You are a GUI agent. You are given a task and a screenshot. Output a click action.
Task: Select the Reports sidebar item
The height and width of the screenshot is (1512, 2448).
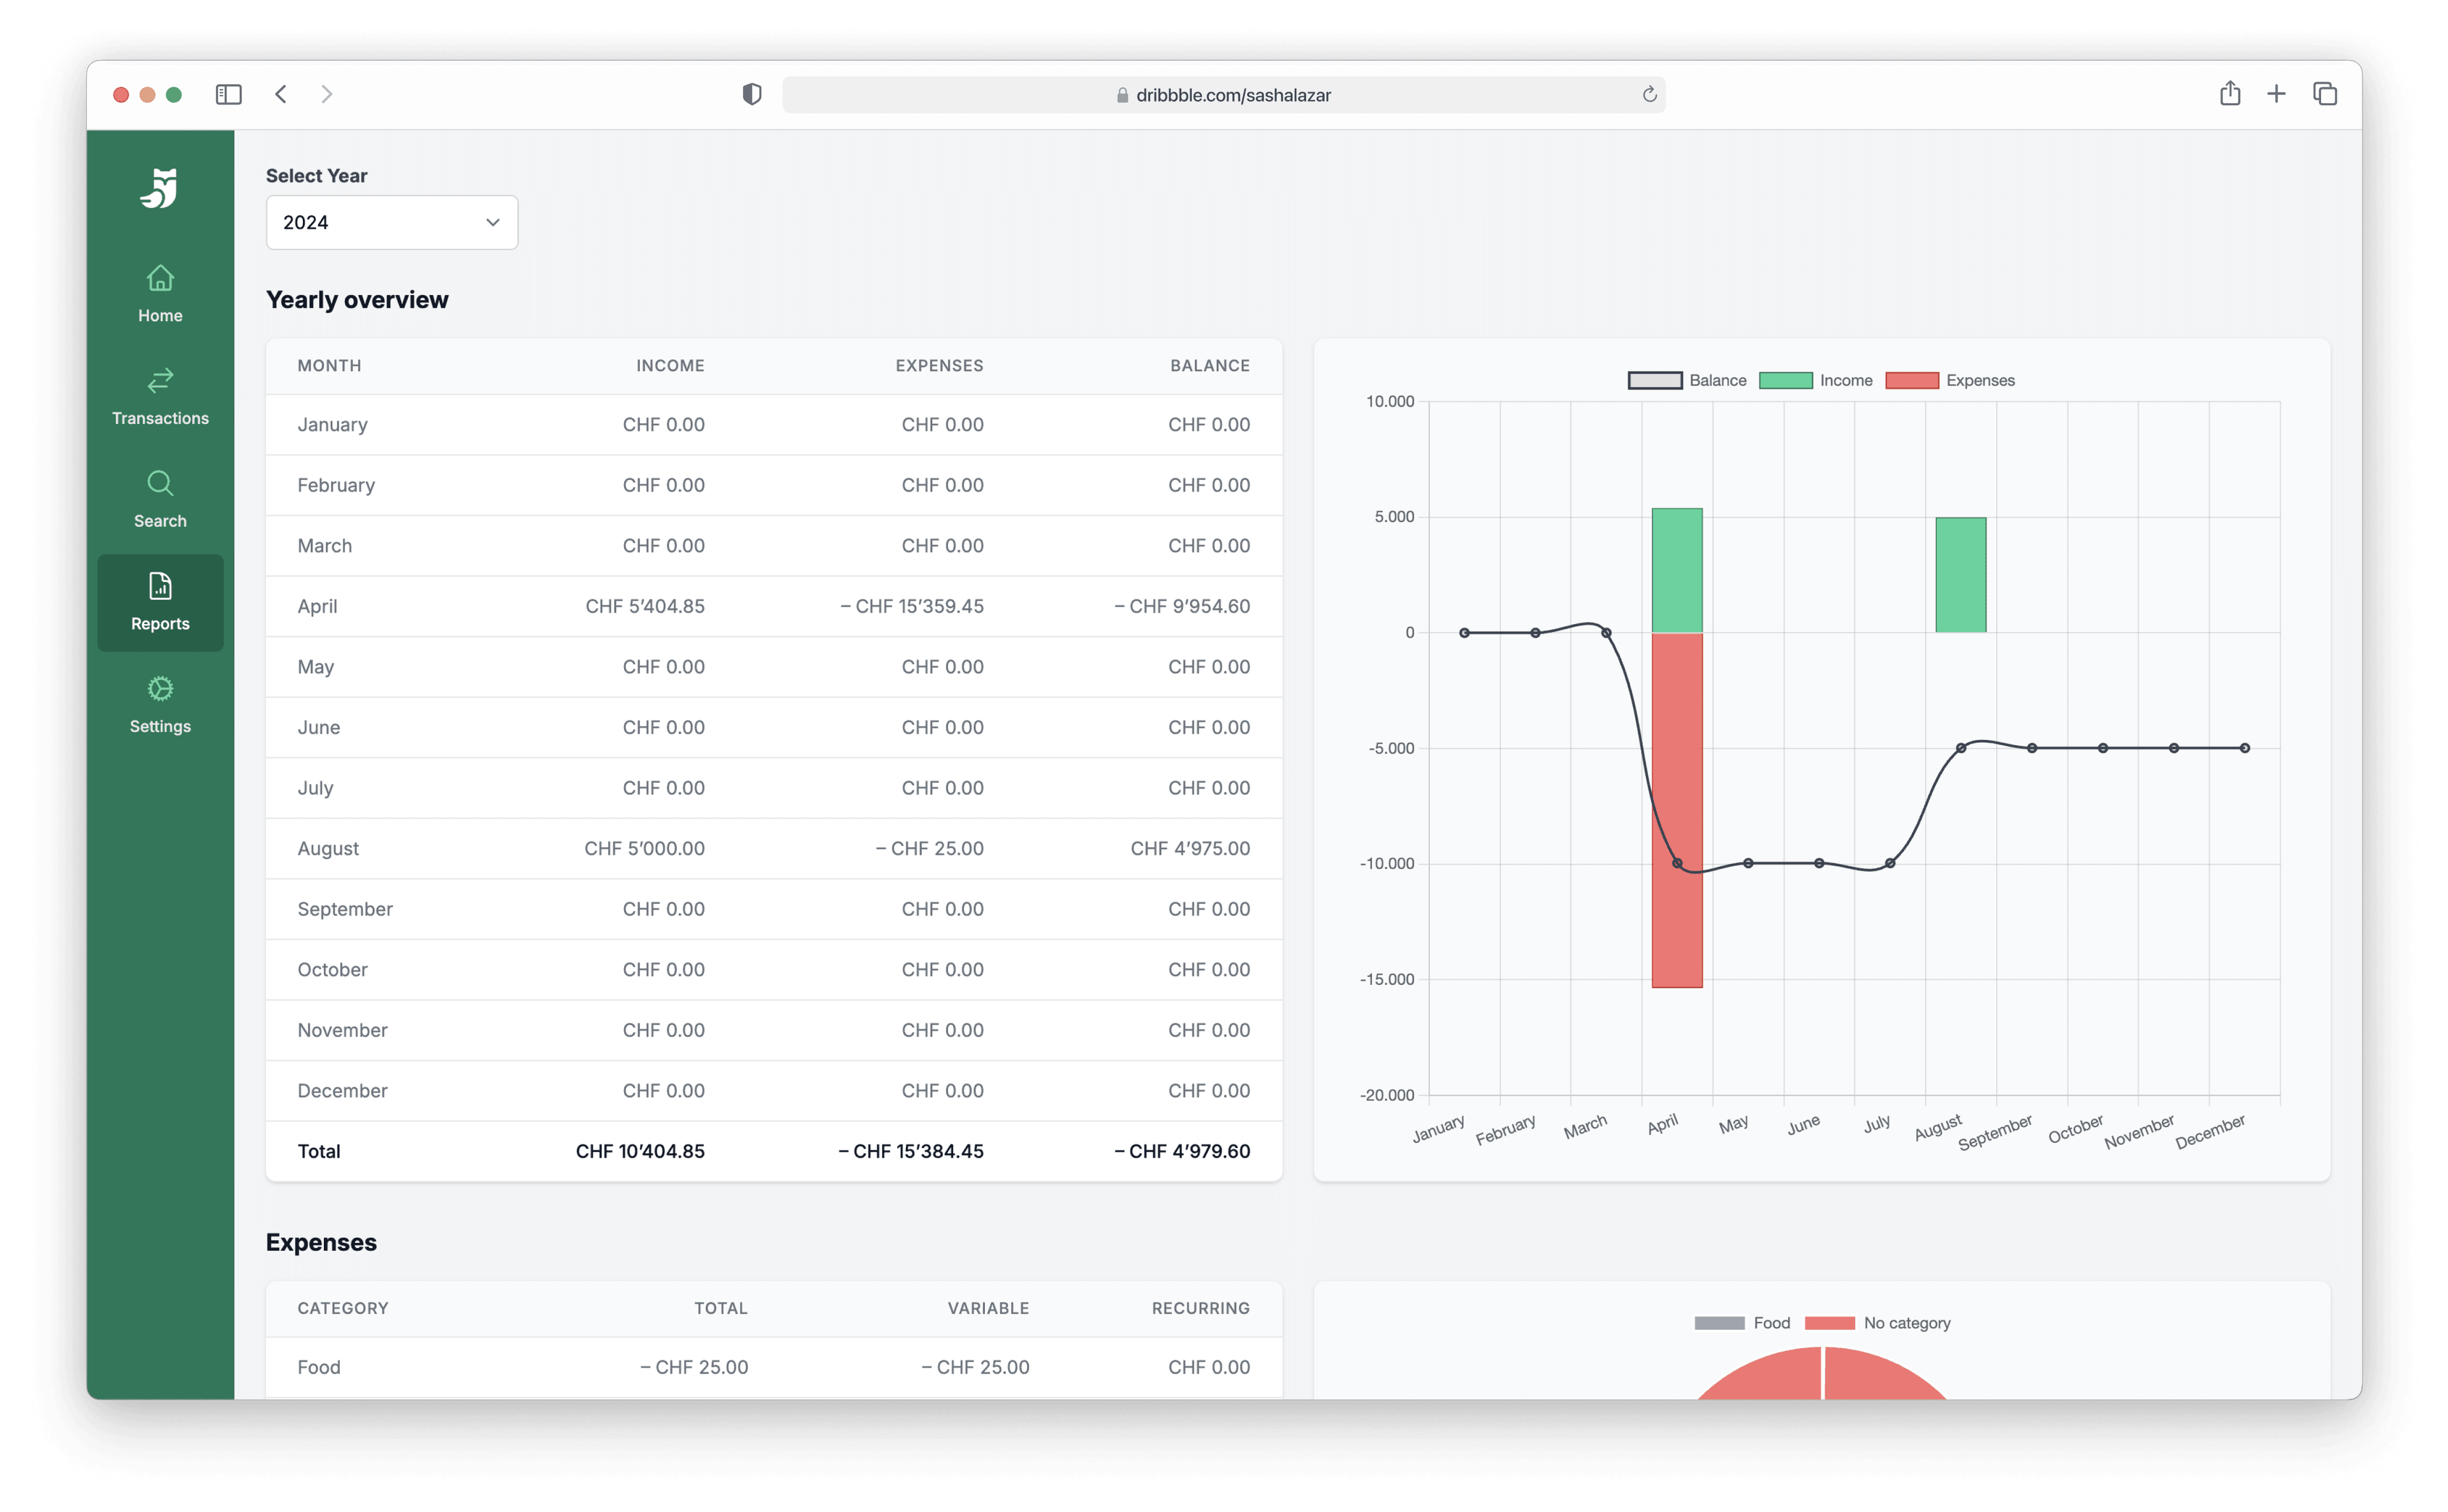160,602
